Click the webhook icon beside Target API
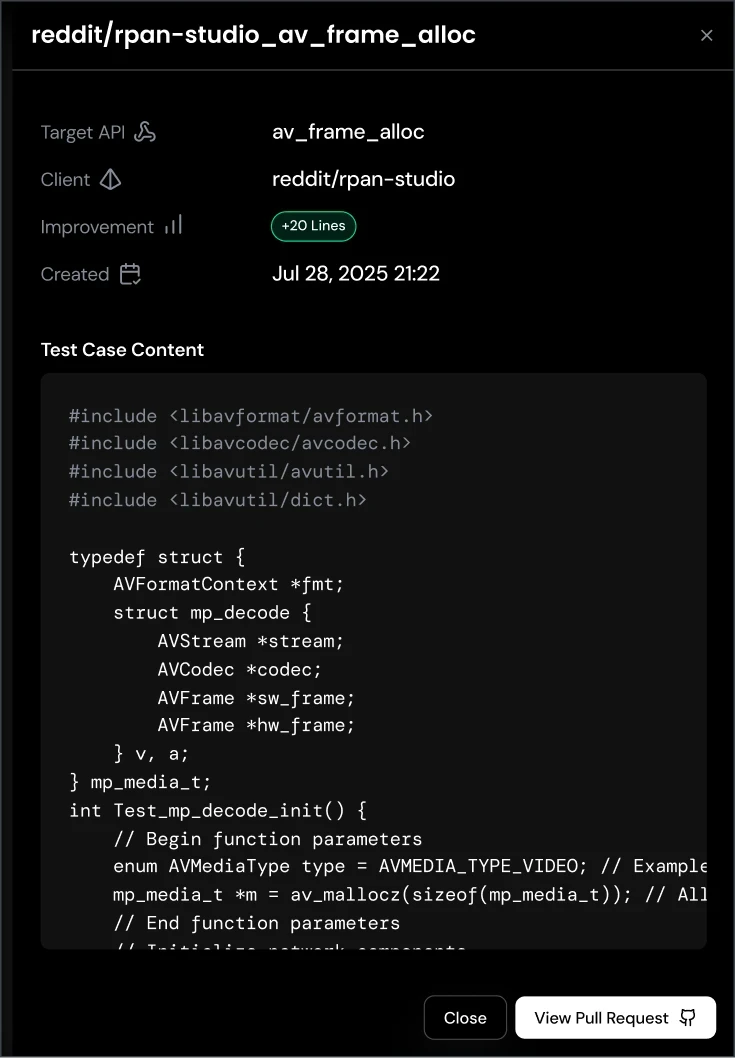The image size is (735, 1058). click(146, 131)
